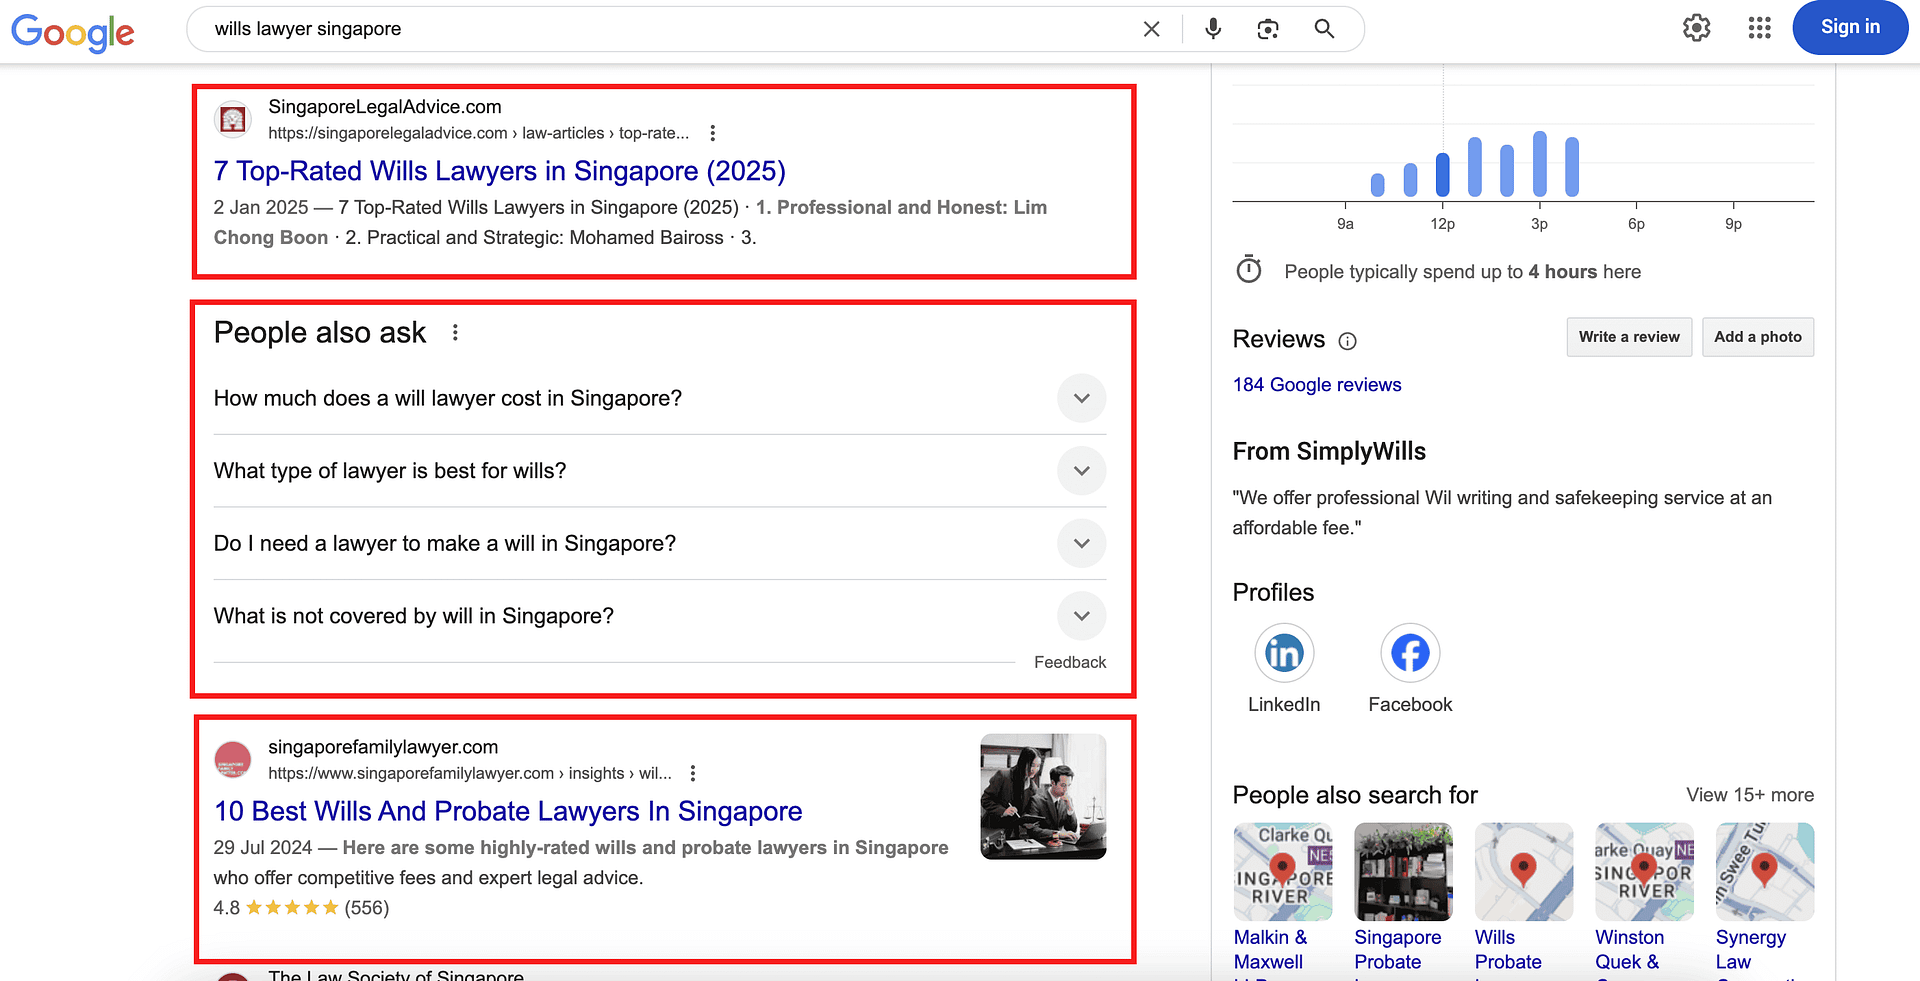This screenshot has height=981, width=1920.
Task: Expand 'What type of lawyer is best for wills?'
Action: tap(660, 471)
